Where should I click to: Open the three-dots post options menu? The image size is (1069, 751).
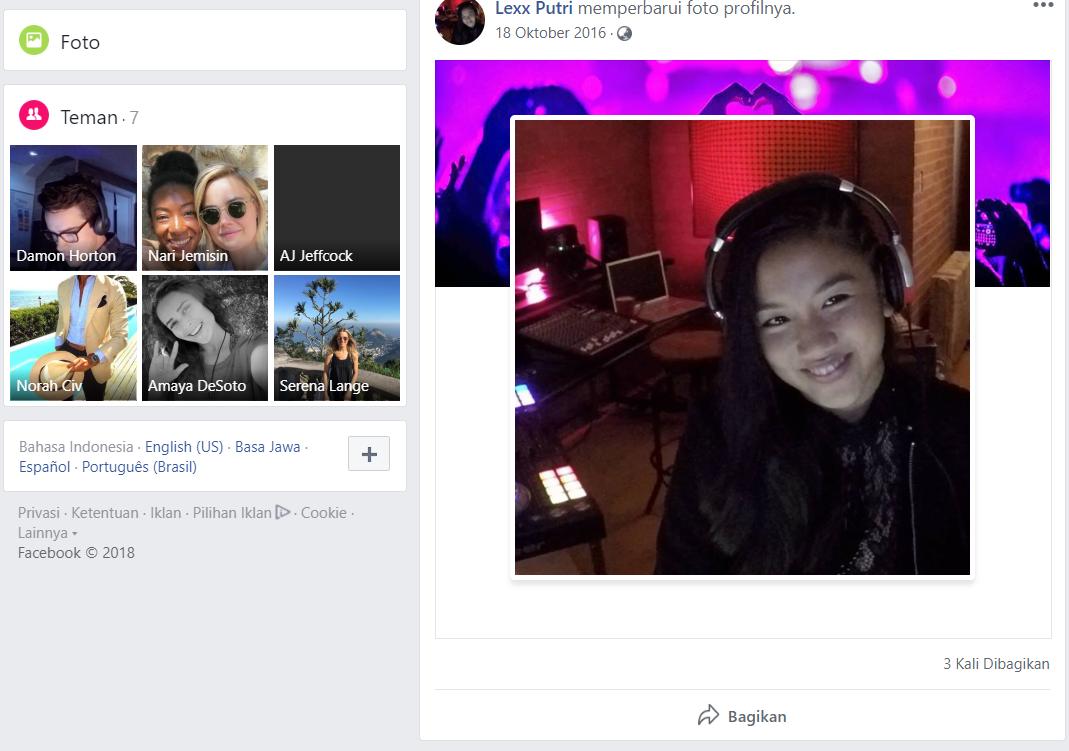coord(1043,5)
